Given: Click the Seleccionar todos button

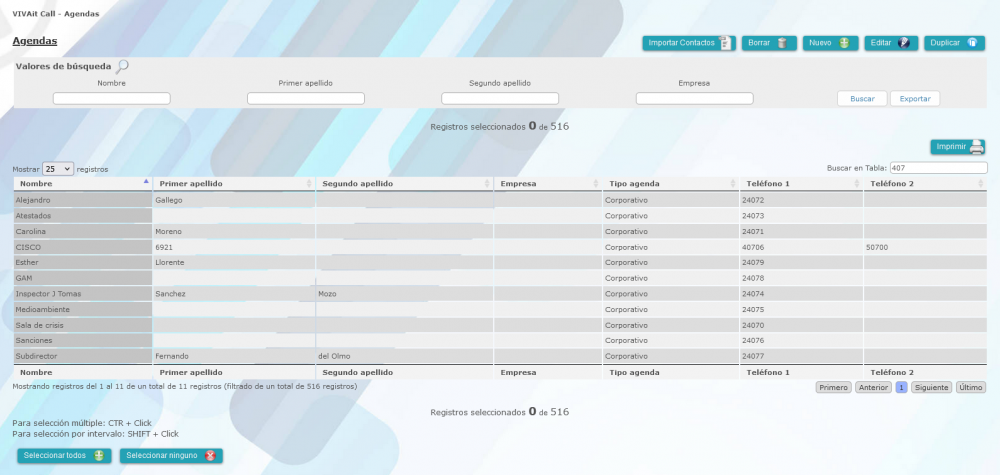Looking at the screenshot, I should [64, 456].
